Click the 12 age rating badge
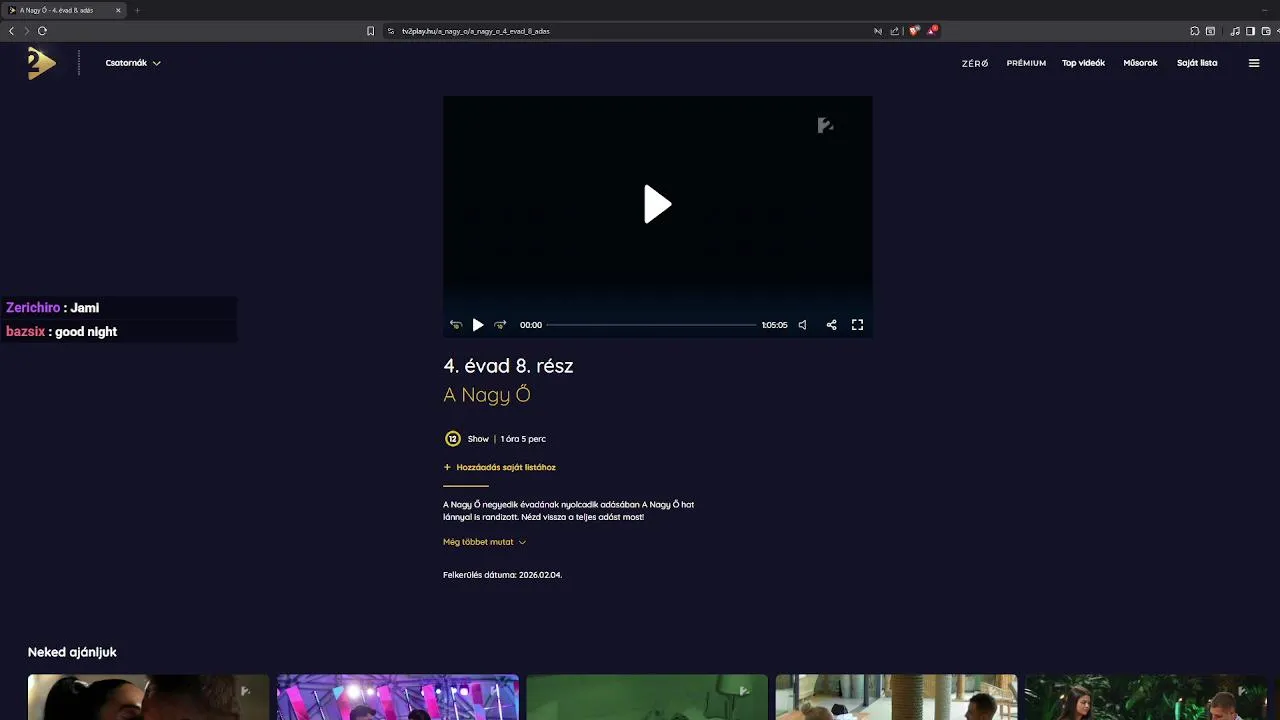The image size is (1280, 720). [453, 439]
